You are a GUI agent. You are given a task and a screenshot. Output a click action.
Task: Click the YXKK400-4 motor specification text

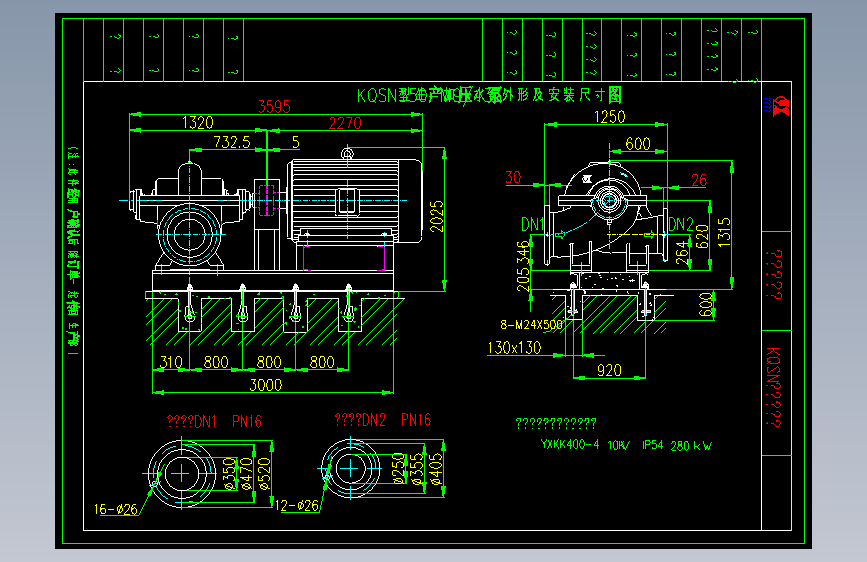pyautogui.click(x=570, y=444)
